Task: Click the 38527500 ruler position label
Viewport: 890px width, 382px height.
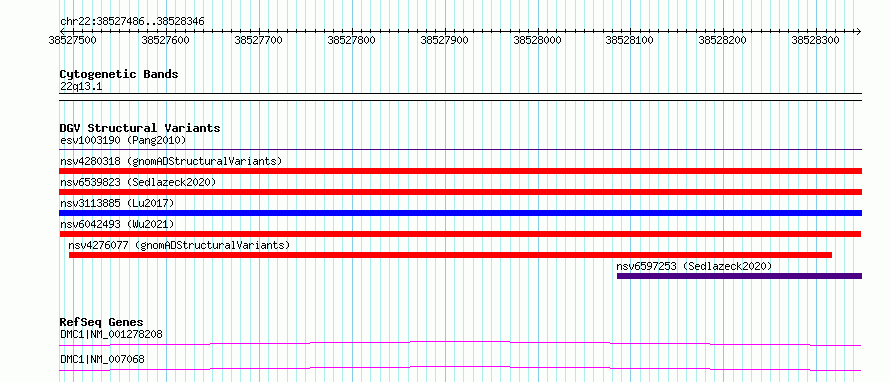Action: pos(73,40)
